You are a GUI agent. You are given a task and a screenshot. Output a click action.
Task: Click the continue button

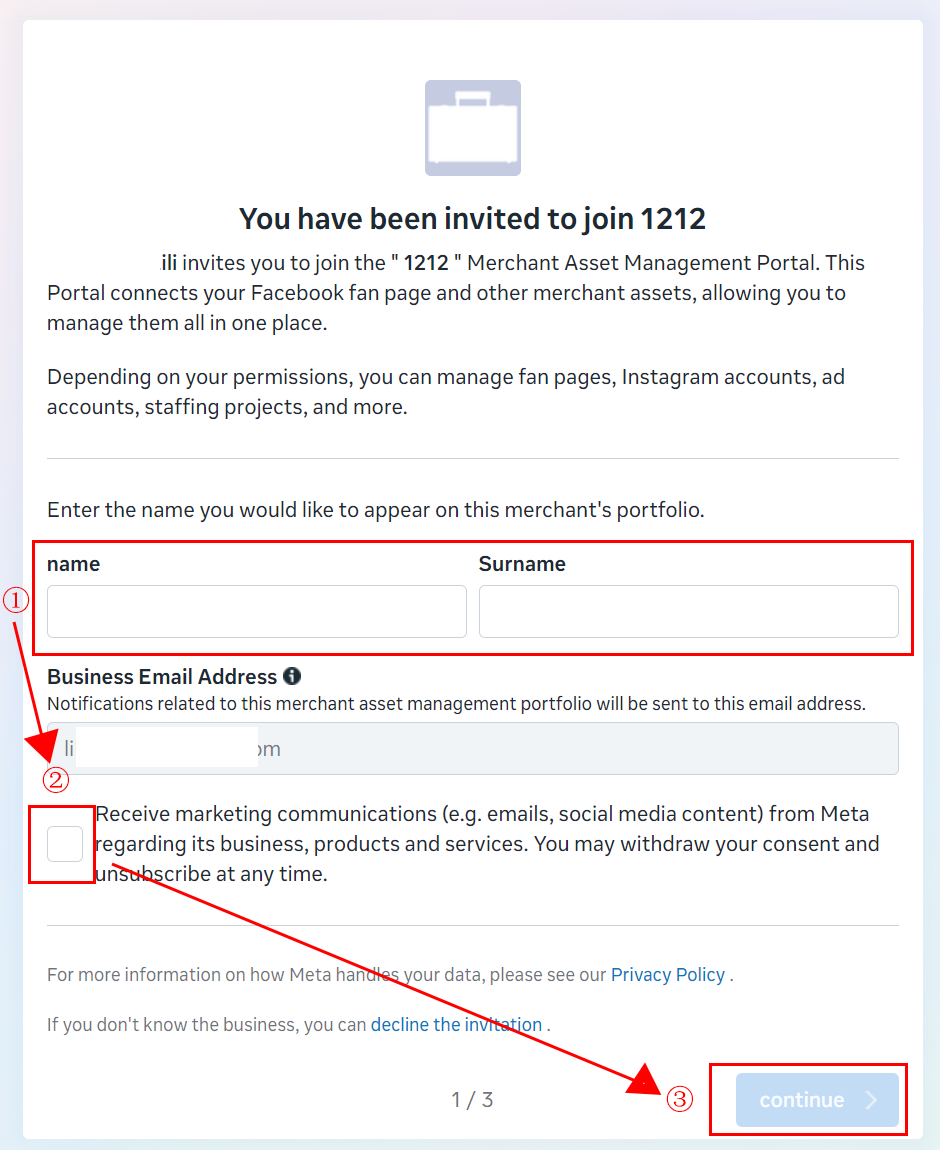[x=818, y=1099]
